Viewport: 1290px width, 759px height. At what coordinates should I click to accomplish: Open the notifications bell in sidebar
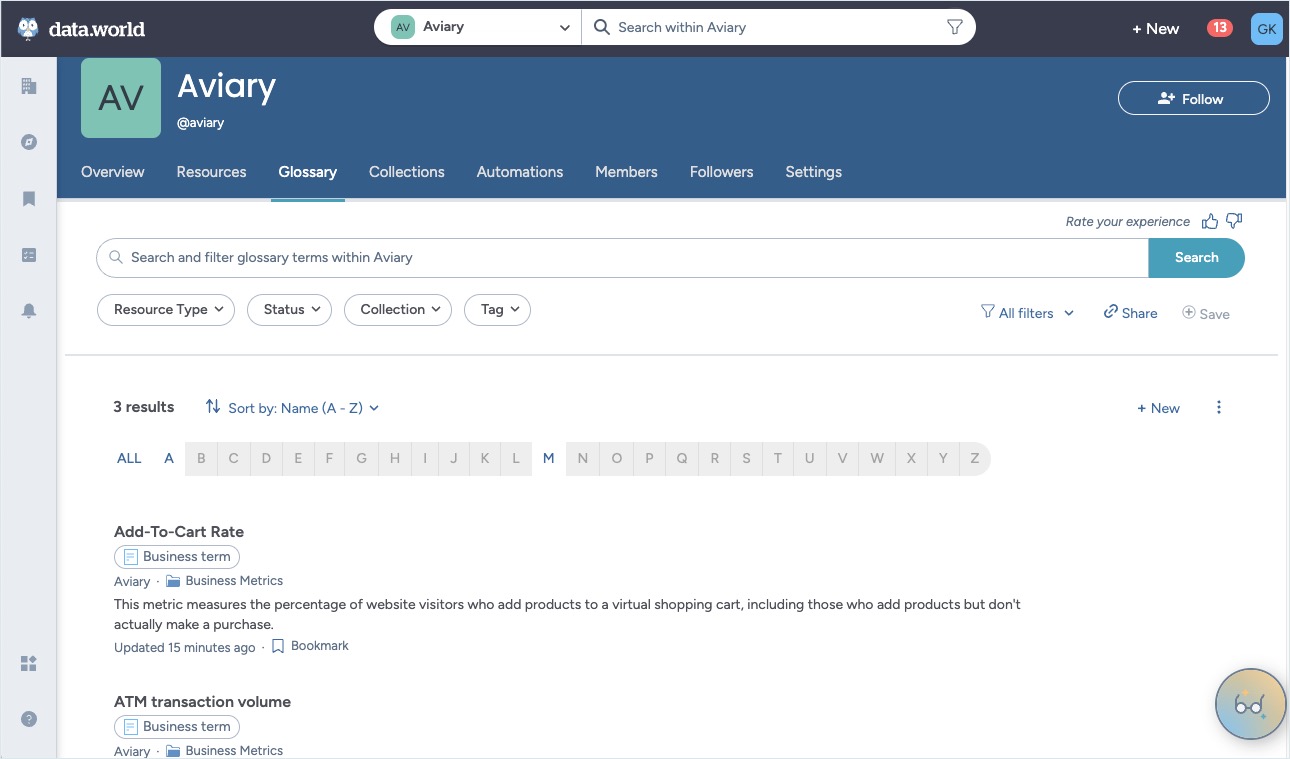point(29,311)
